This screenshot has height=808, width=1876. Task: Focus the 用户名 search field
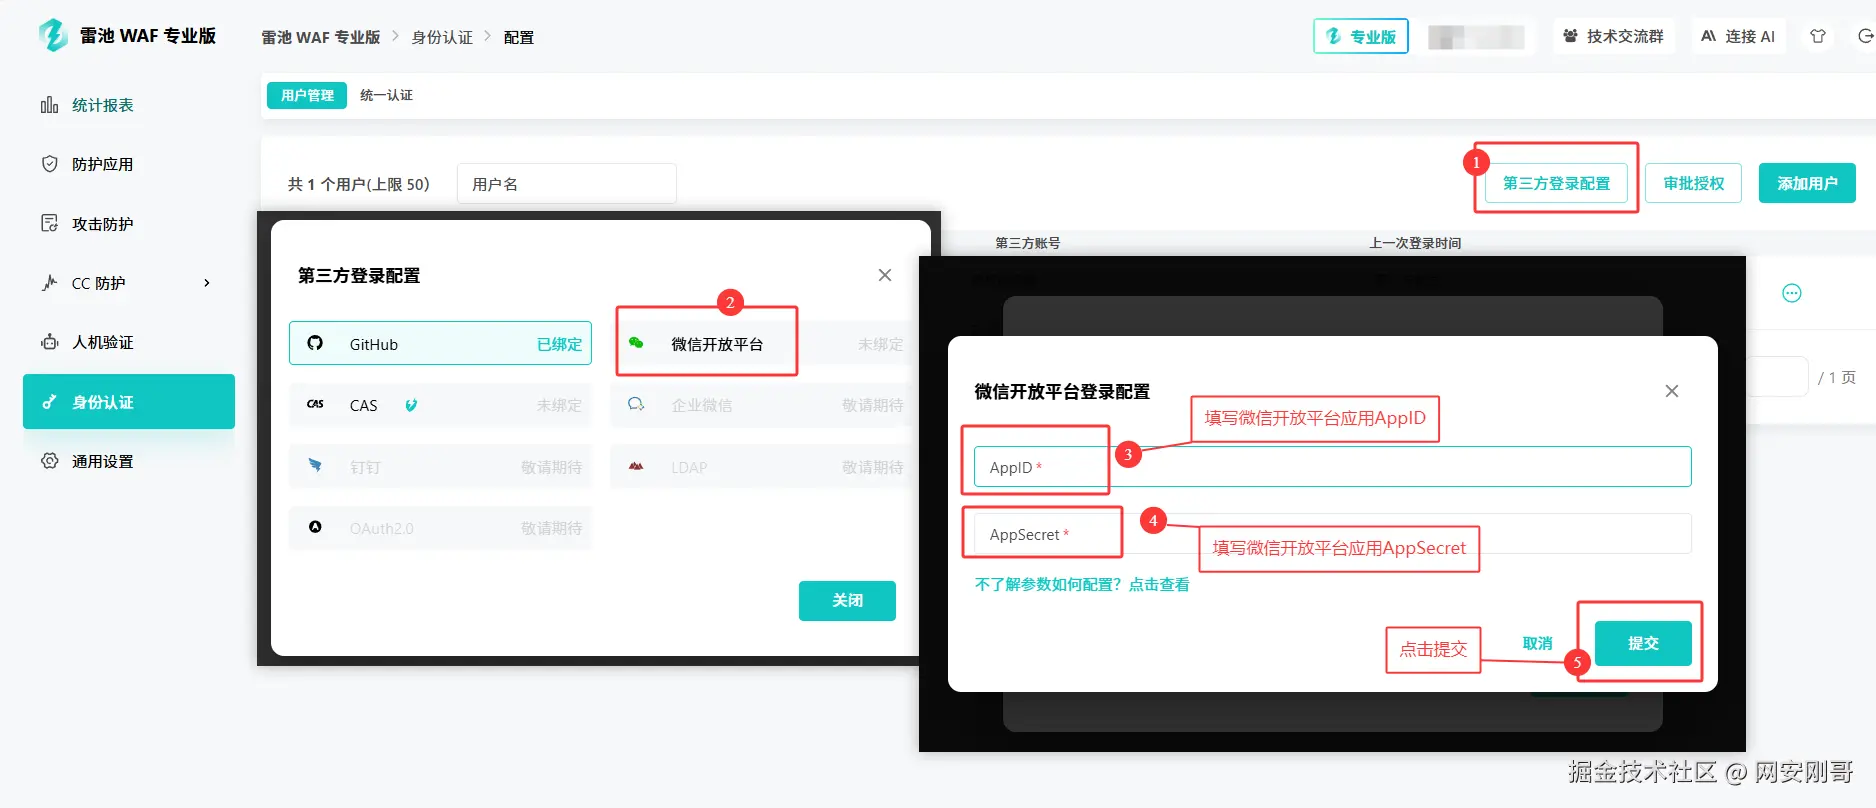click(x=567, y=184)
